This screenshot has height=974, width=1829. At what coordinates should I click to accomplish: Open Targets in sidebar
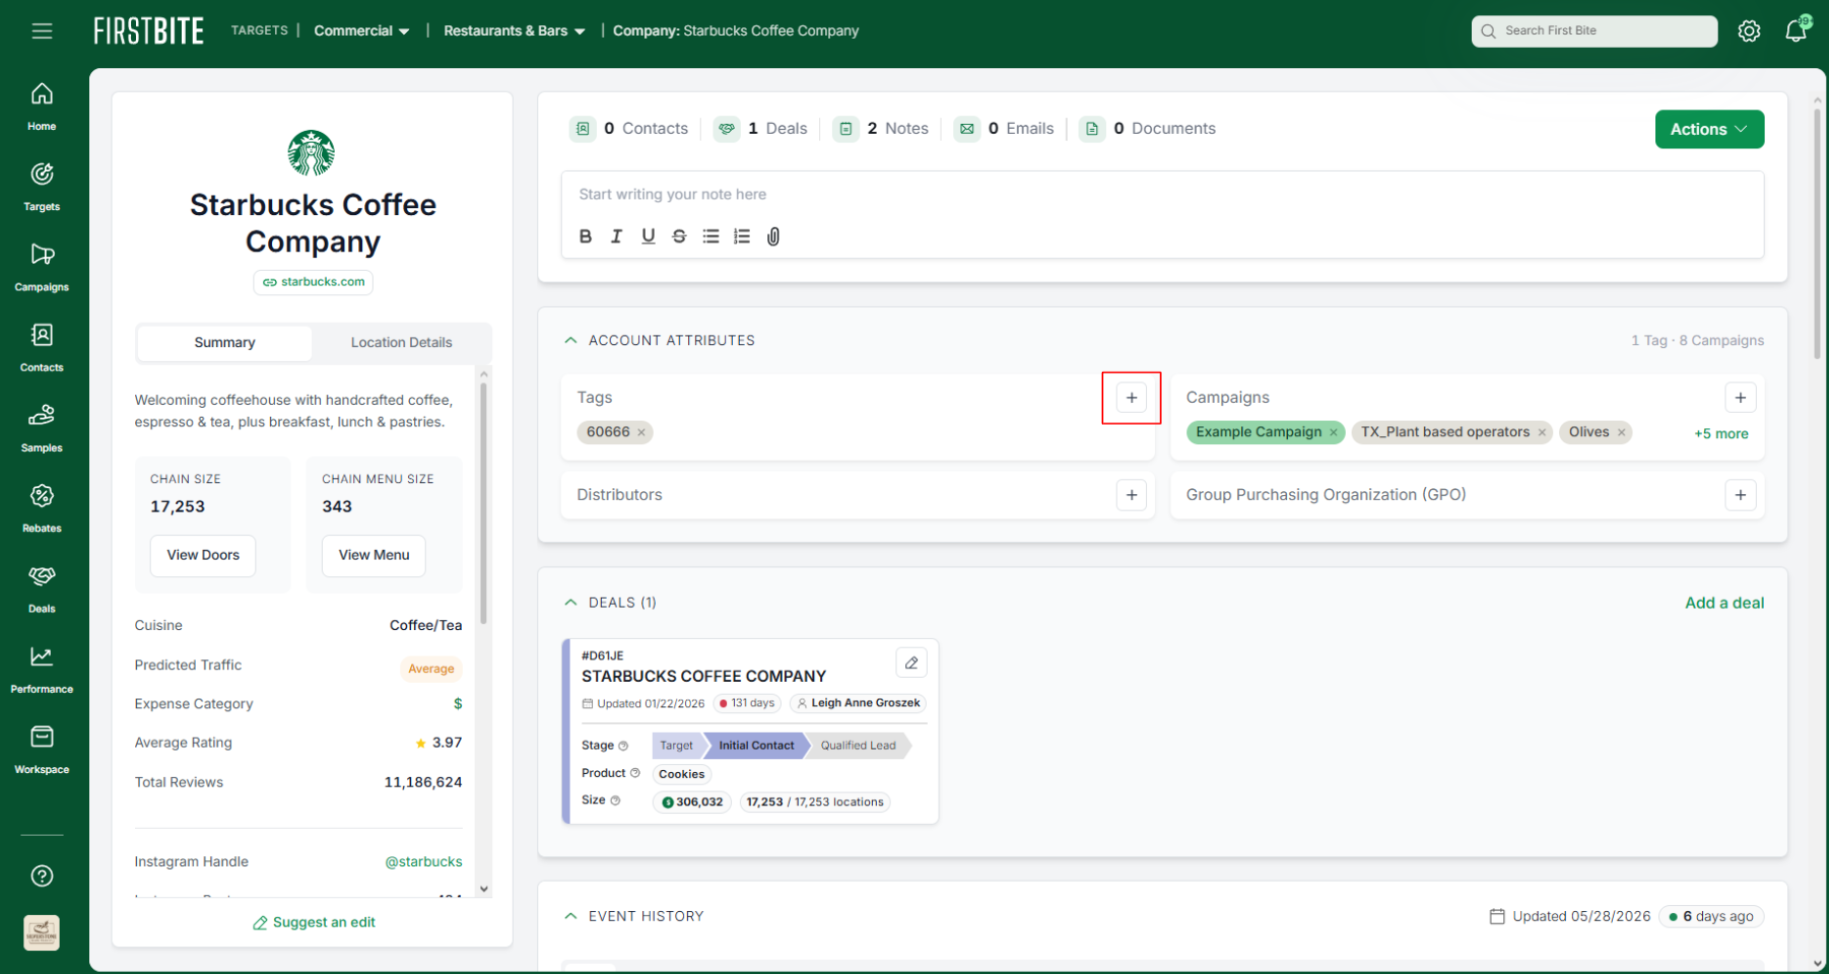(42, 187)
